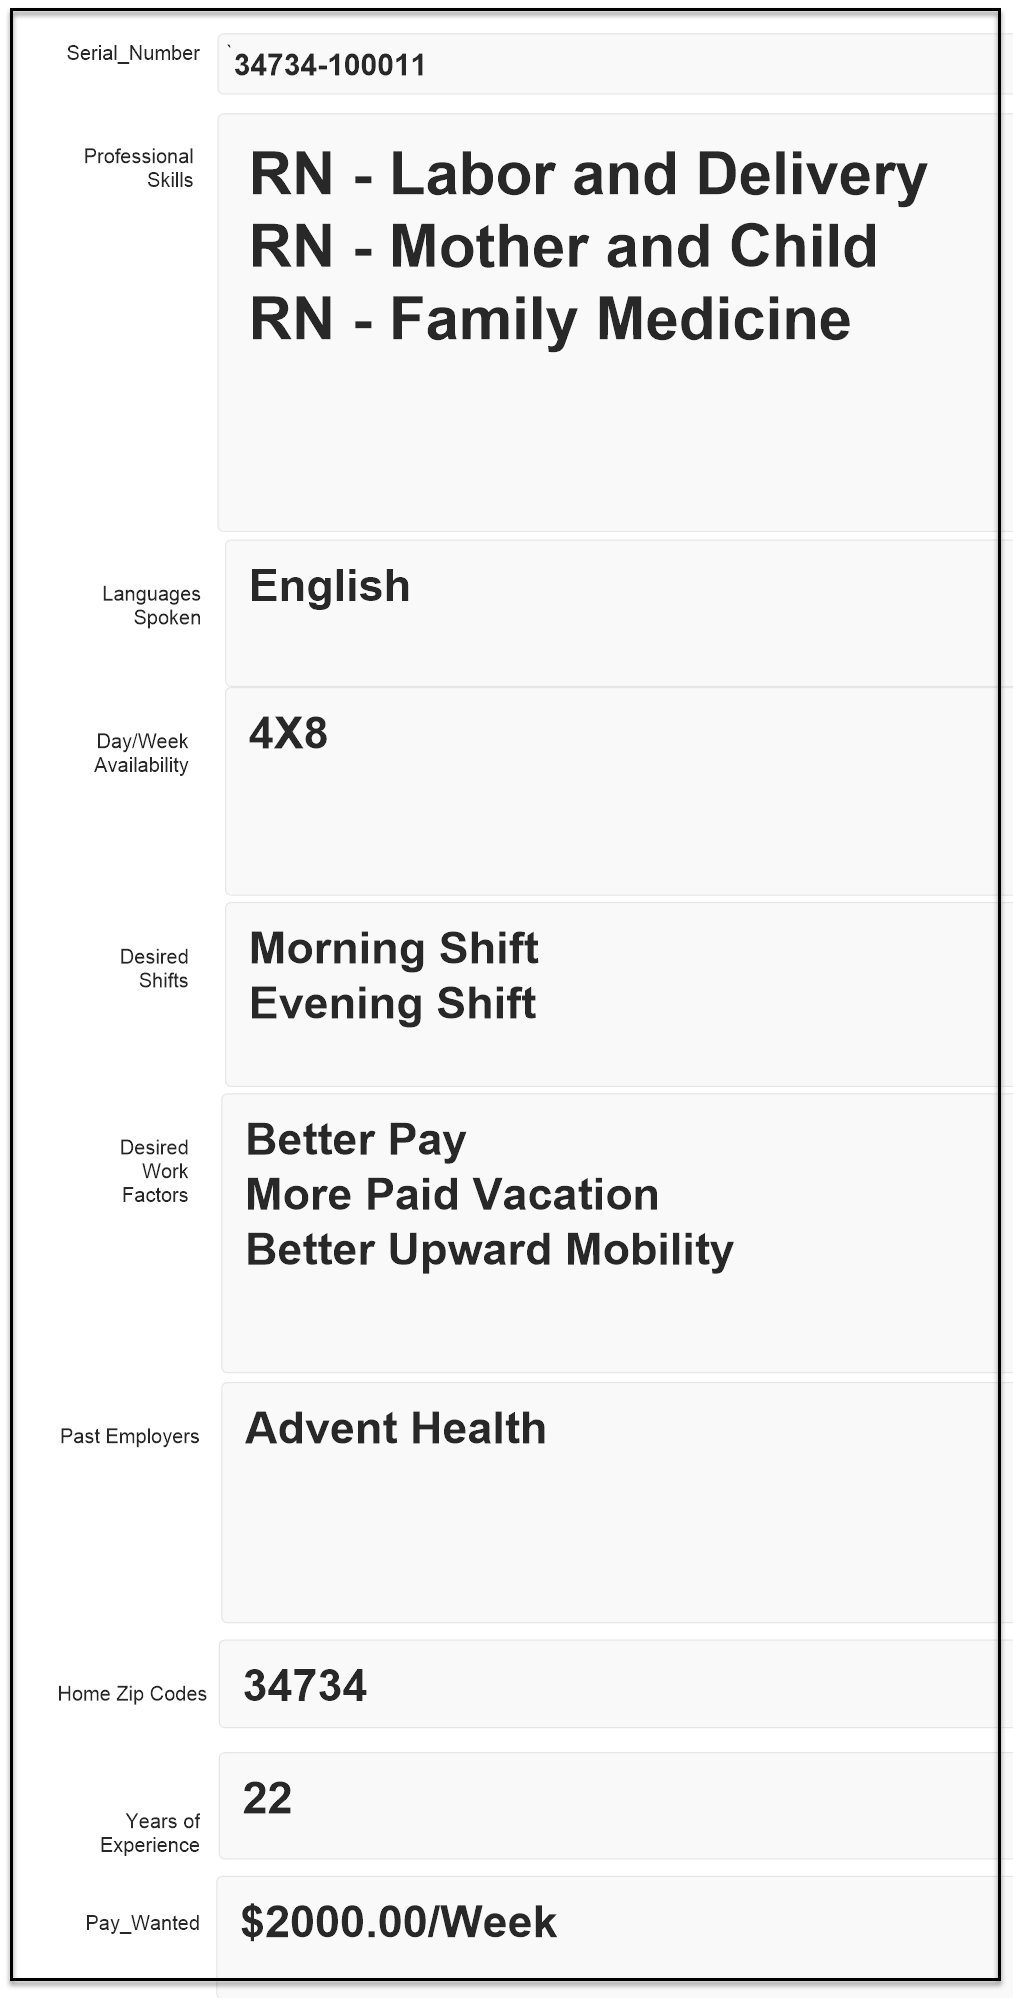Select the Morning Shift entry
1013x1998 pixels.
tap(393, 948)
